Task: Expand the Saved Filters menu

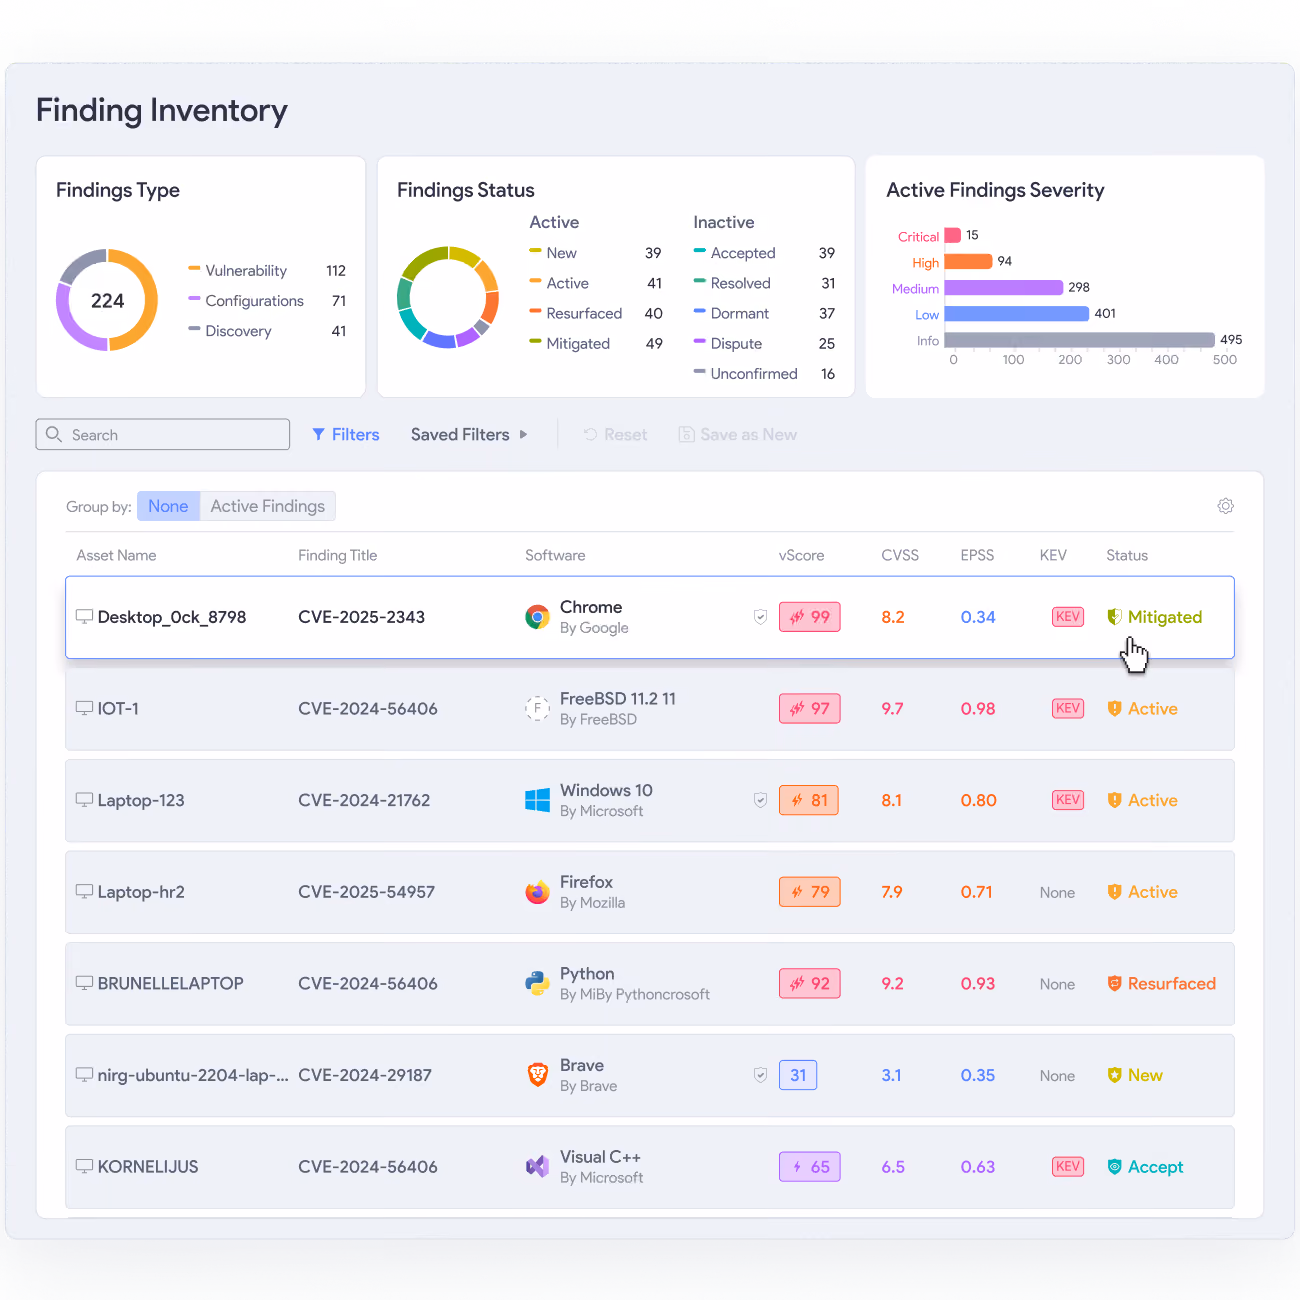Action: (x=469, y=434)
